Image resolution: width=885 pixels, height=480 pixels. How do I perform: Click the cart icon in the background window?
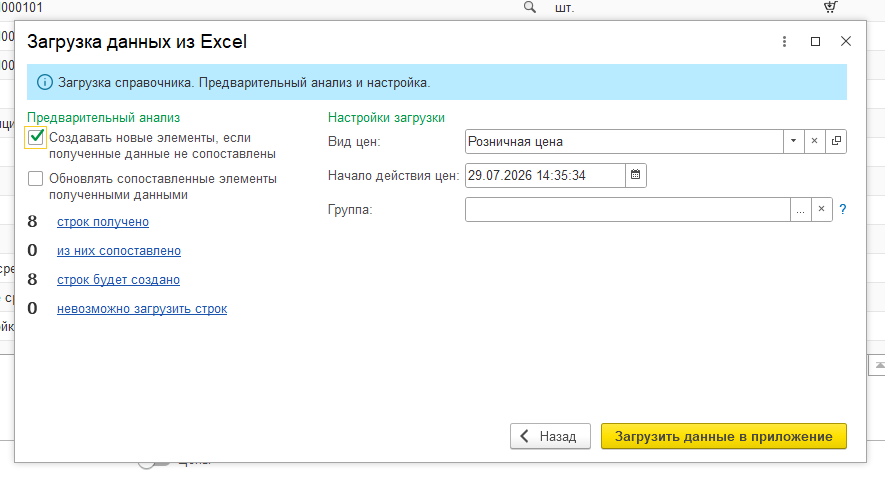coord(830,7)
